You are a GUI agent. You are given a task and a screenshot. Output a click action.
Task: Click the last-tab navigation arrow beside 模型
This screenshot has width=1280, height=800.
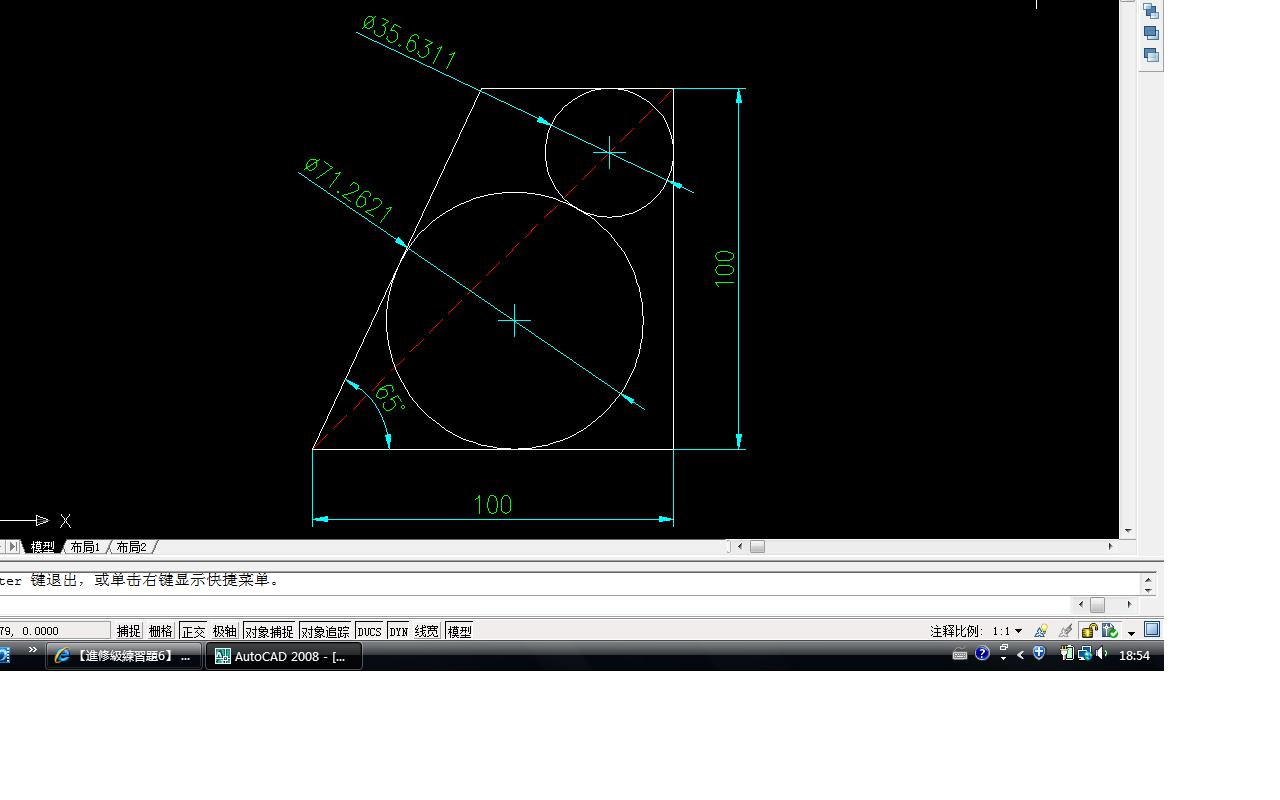(x=13, y=547)
